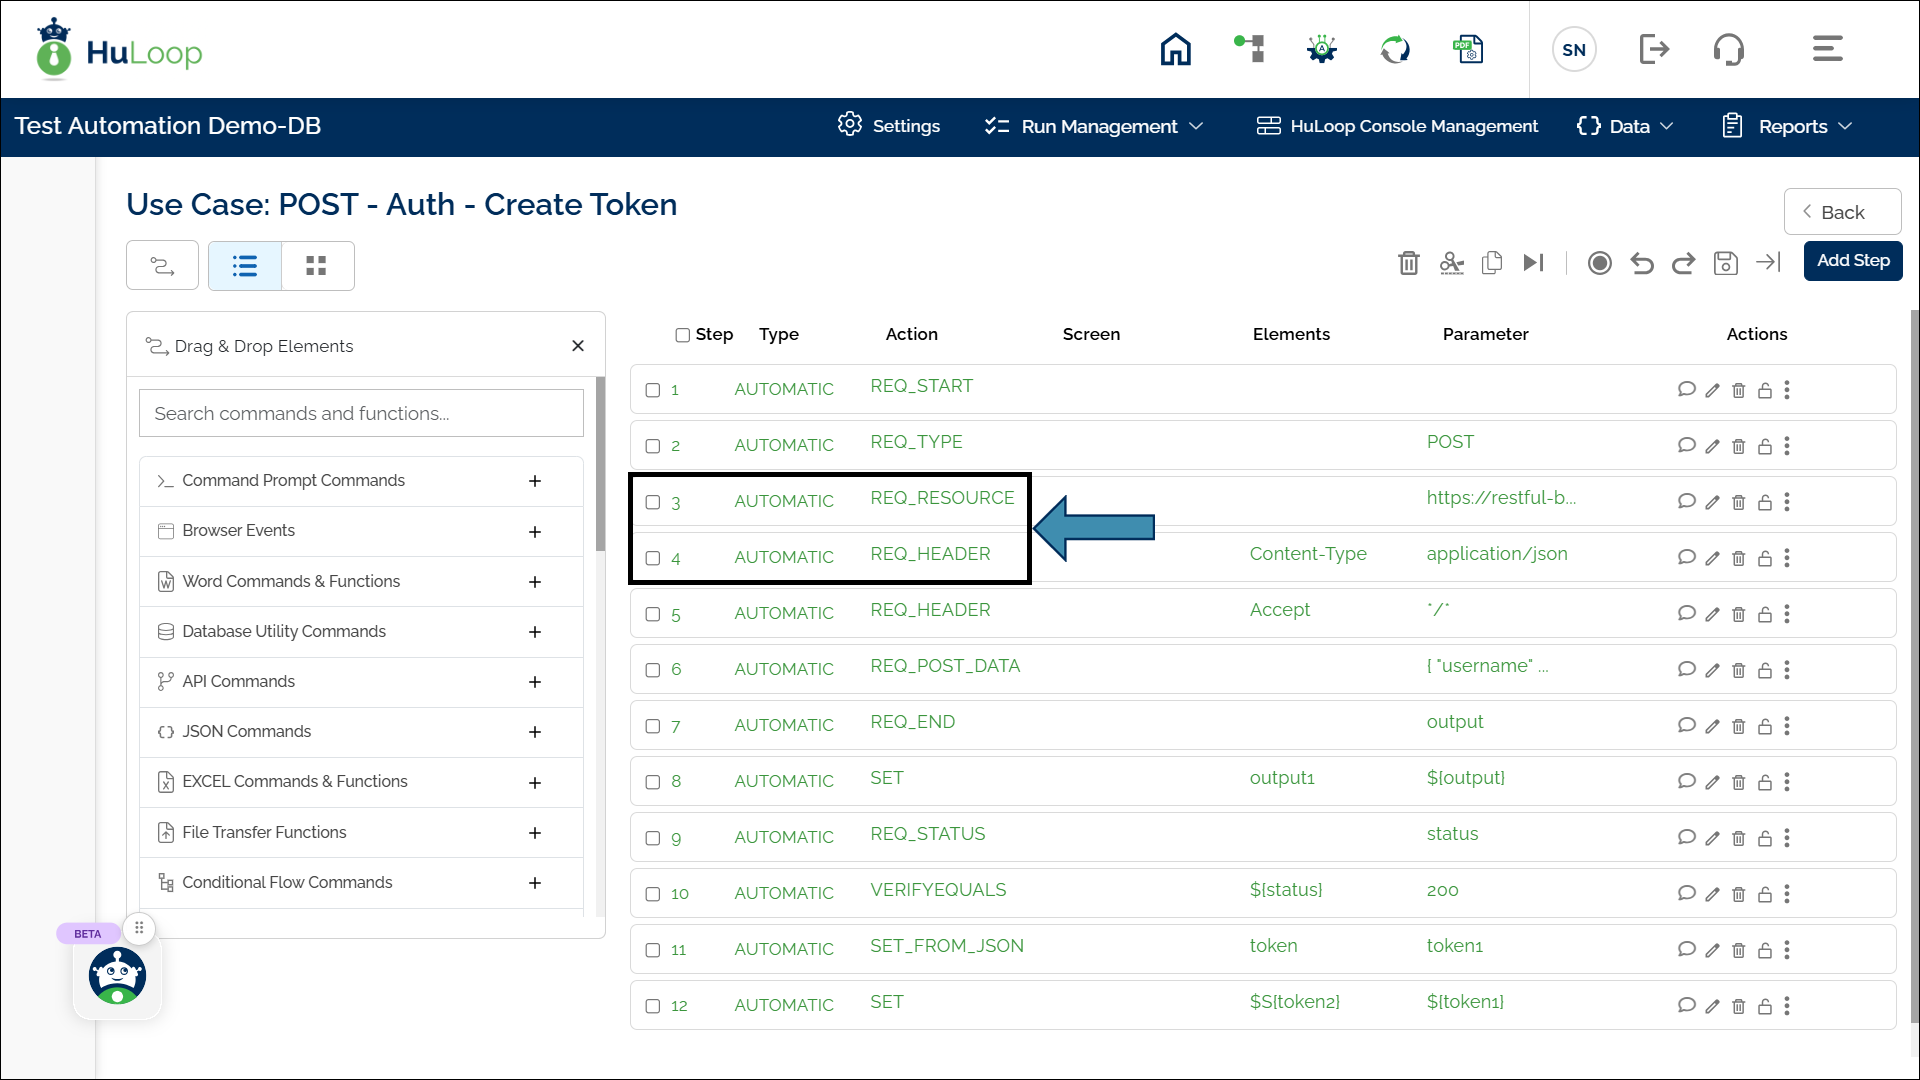Click the trash icon above the steps table
Viewport: 1920px width, 1080px height.
1408,263
